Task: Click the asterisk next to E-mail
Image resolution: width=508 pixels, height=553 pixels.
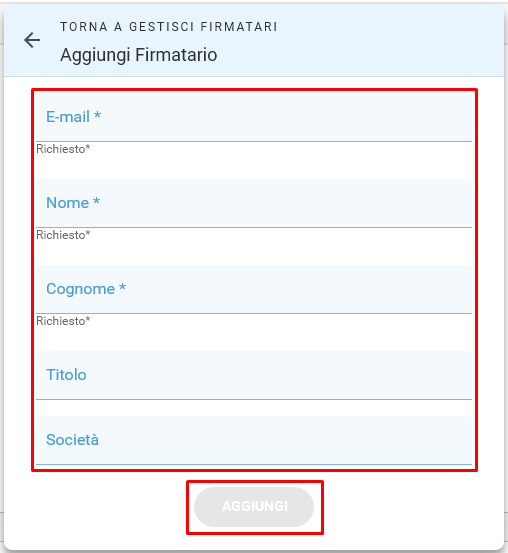Action: pos(97,115)
